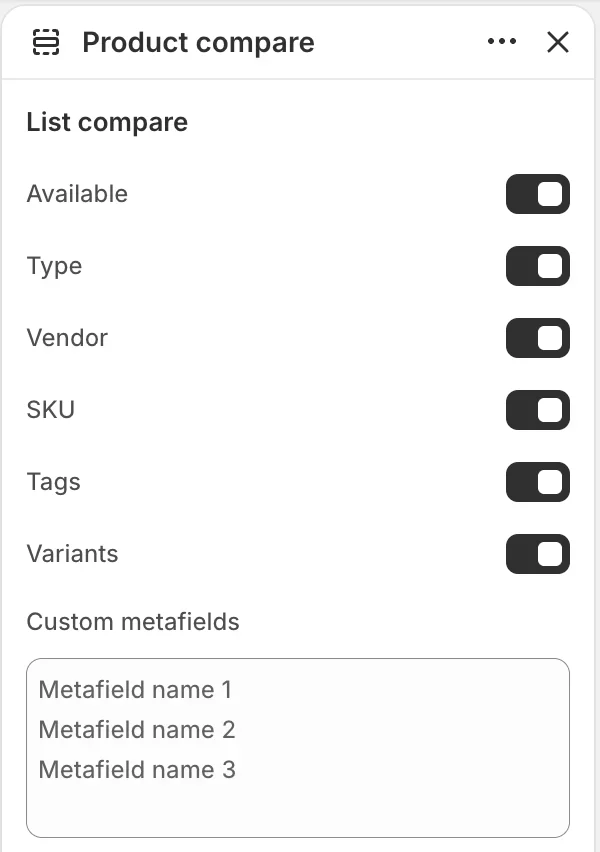Open the three-dot more actions menu
The image size is (600, 852).
502,42
